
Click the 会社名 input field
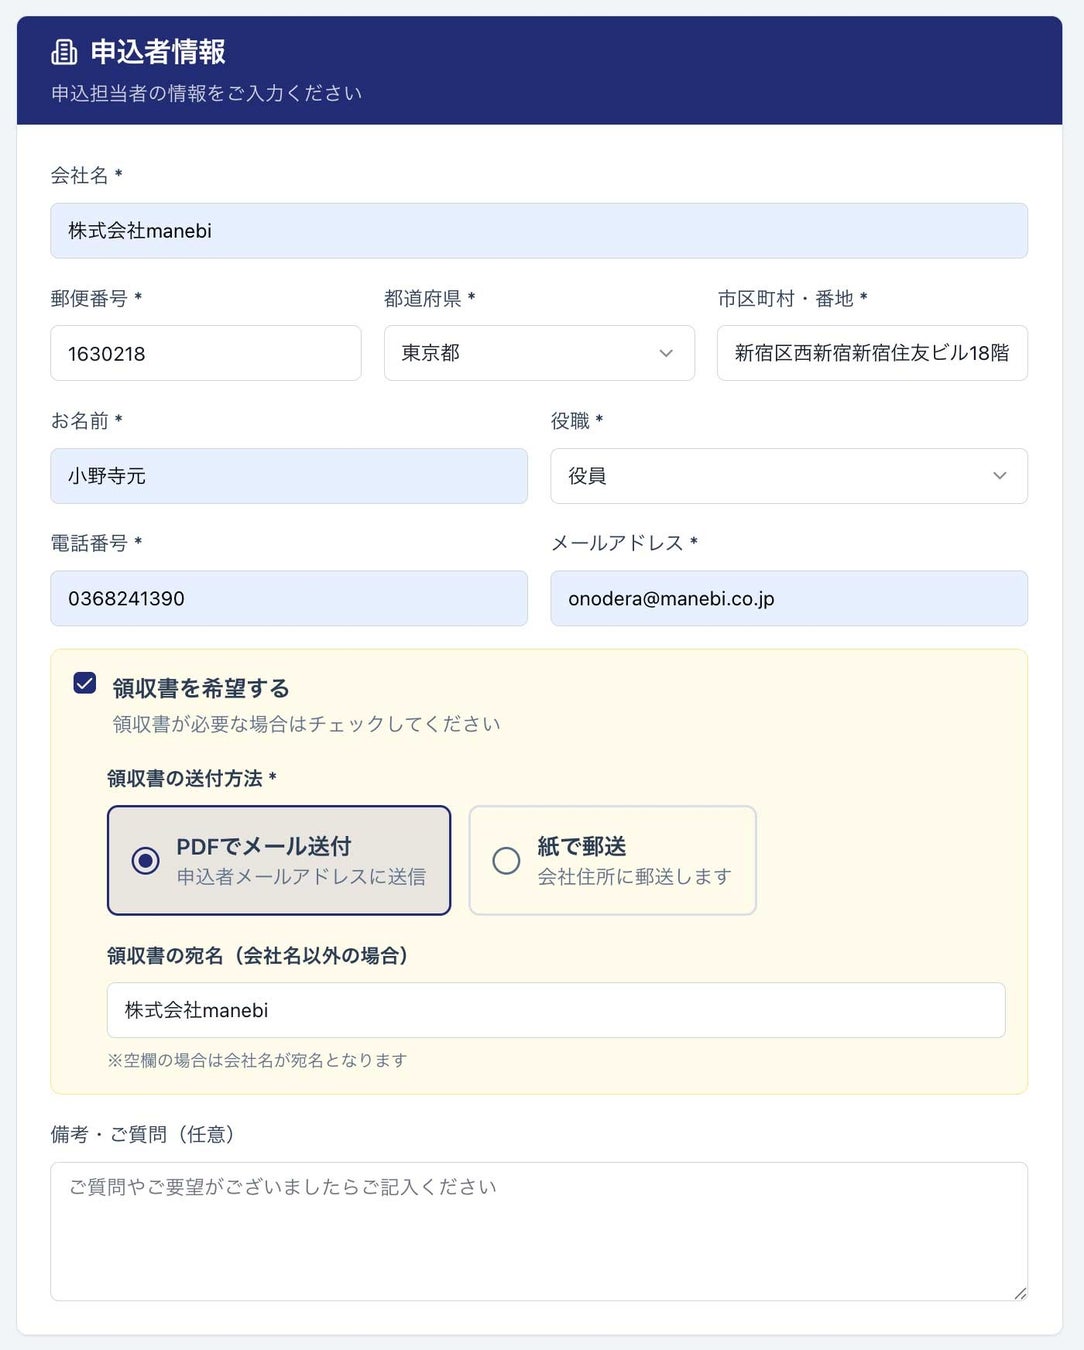[x=538, y=231]
